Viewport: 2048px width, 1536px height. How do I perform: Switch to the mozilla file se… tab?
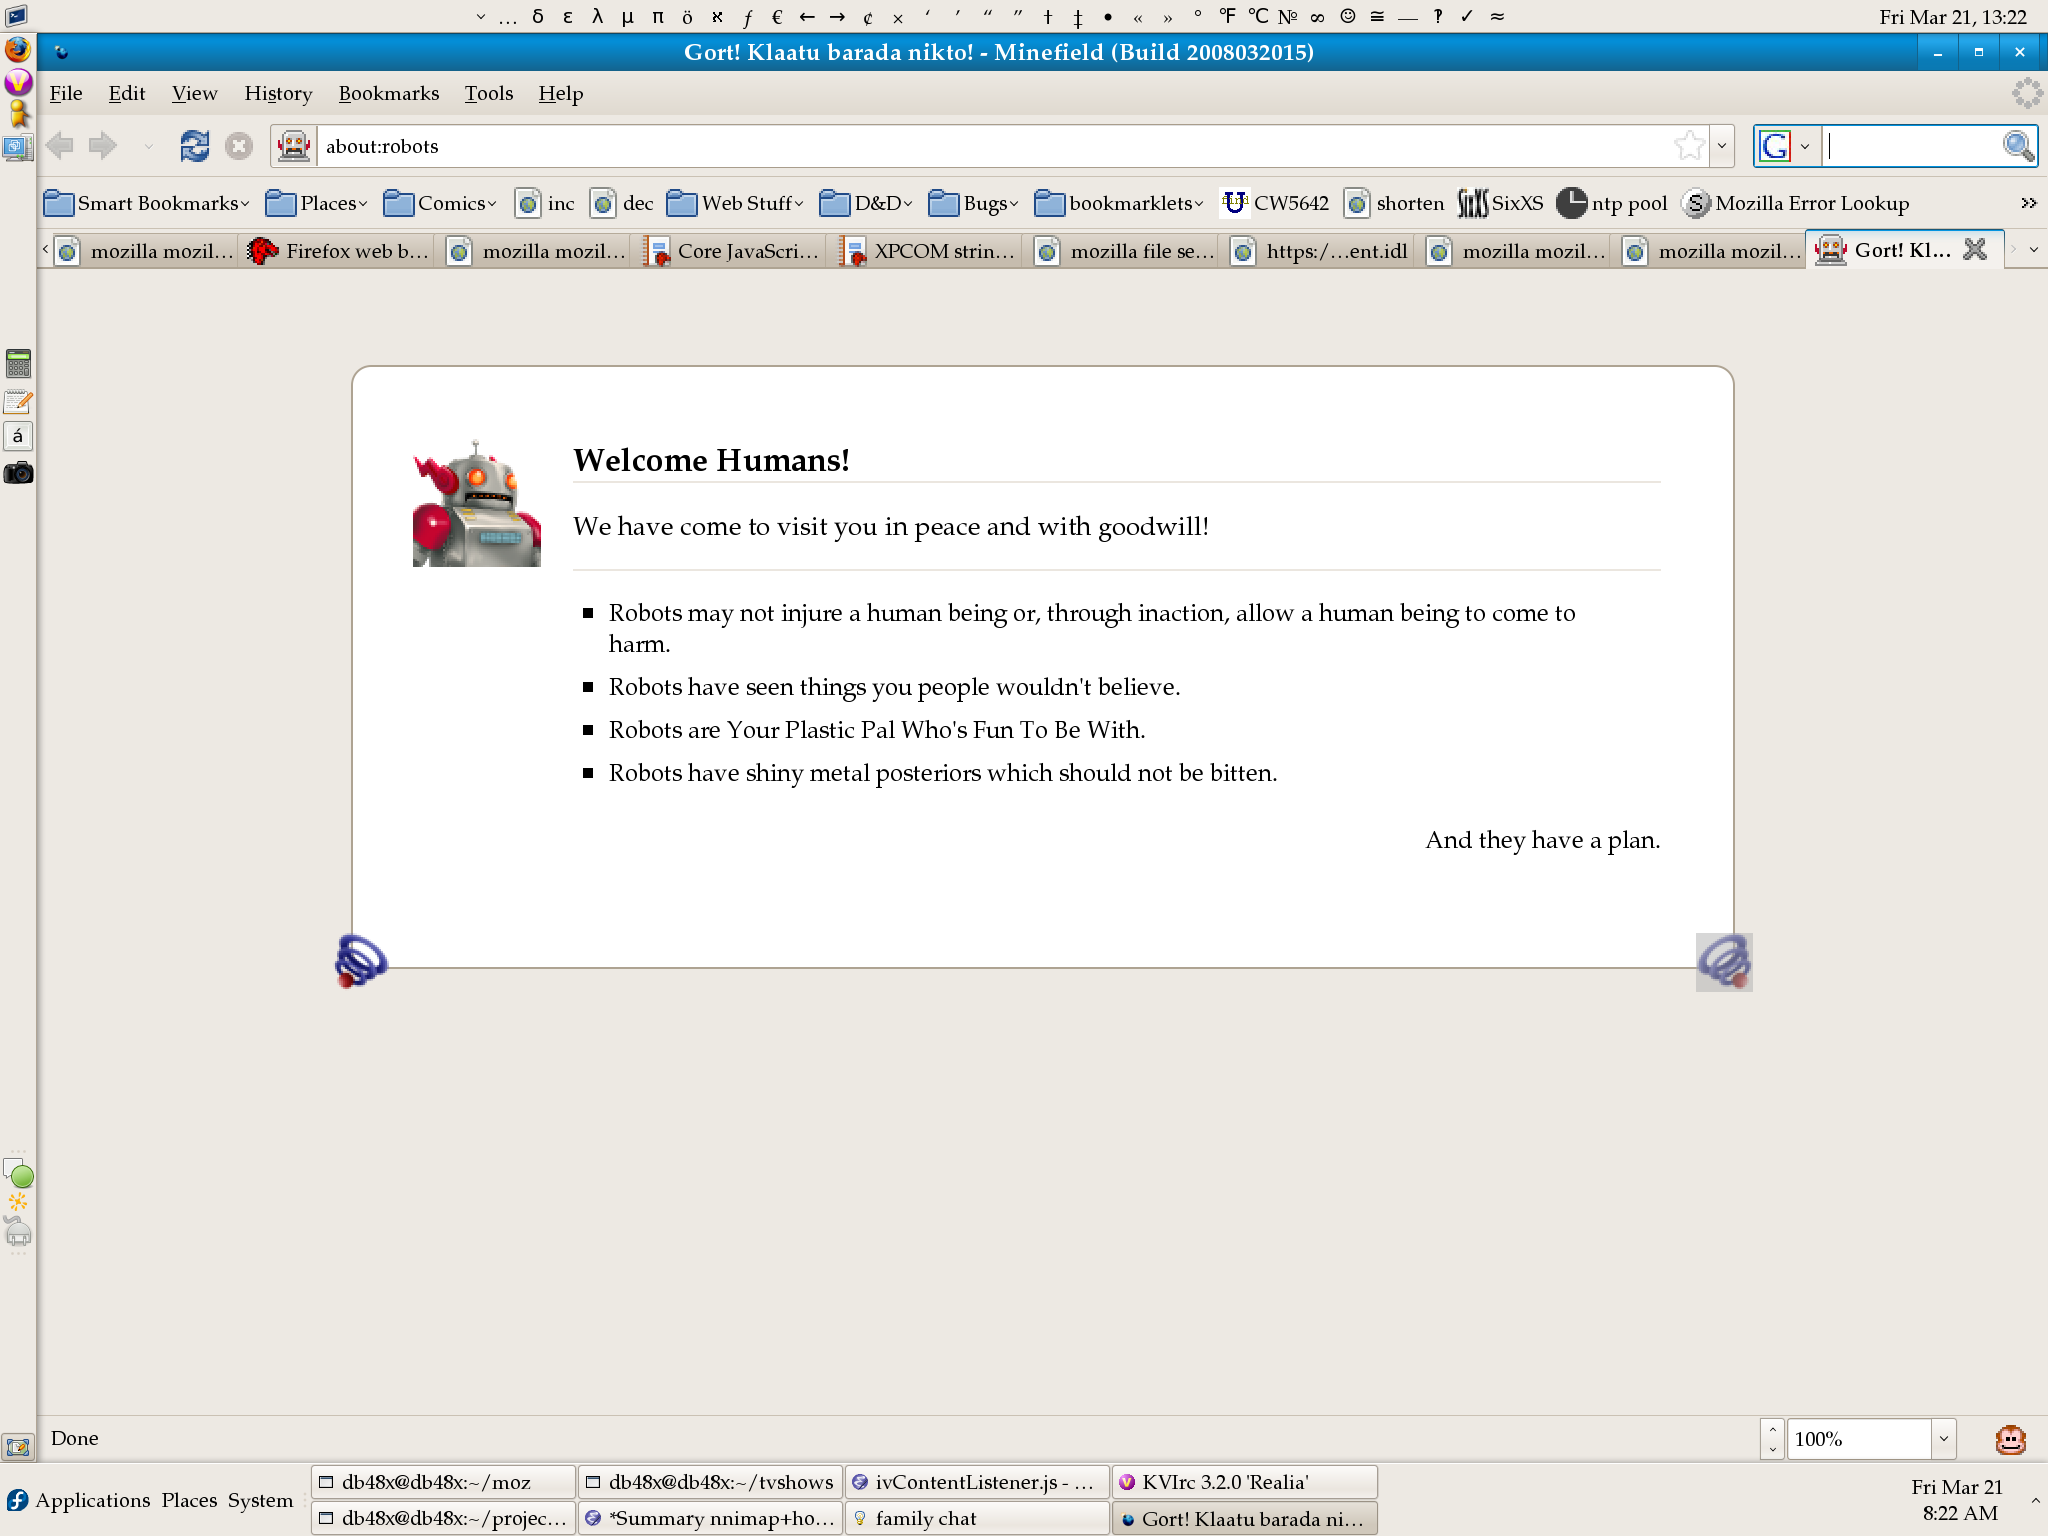pos(1123,250)
